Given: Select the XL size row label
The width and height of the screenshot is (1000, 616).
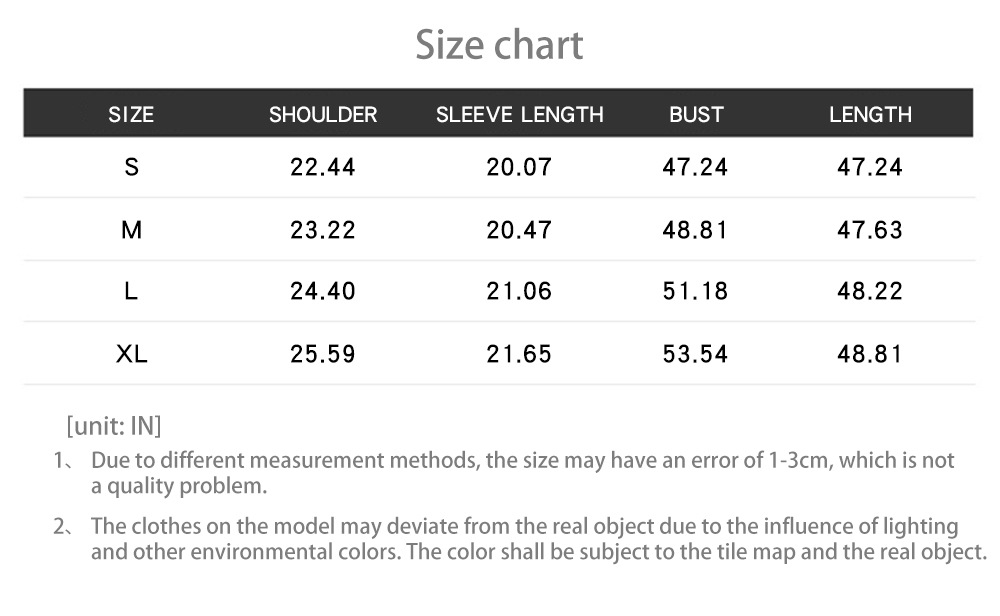Looking at the screenshot, I should pos(131,354).
